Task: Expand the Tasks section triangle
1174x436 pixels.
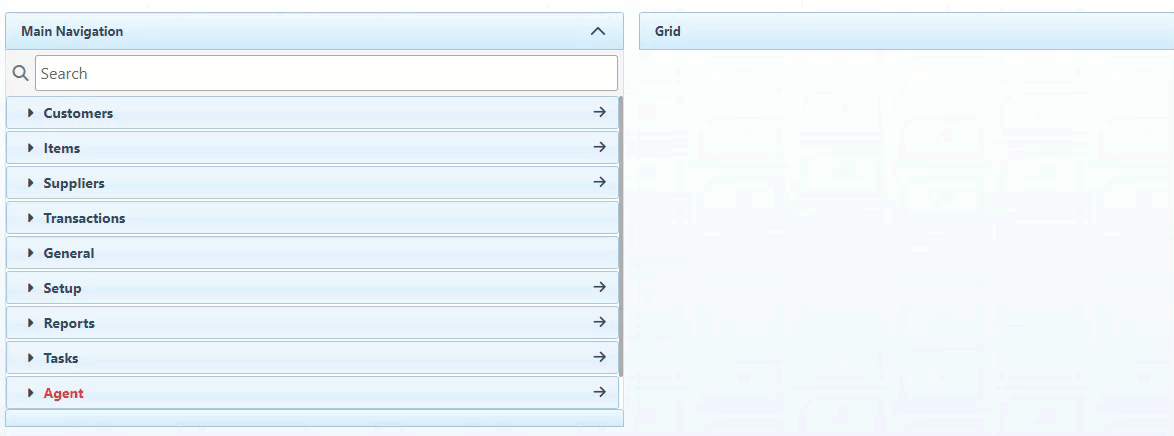Action: tap(31, 358)
